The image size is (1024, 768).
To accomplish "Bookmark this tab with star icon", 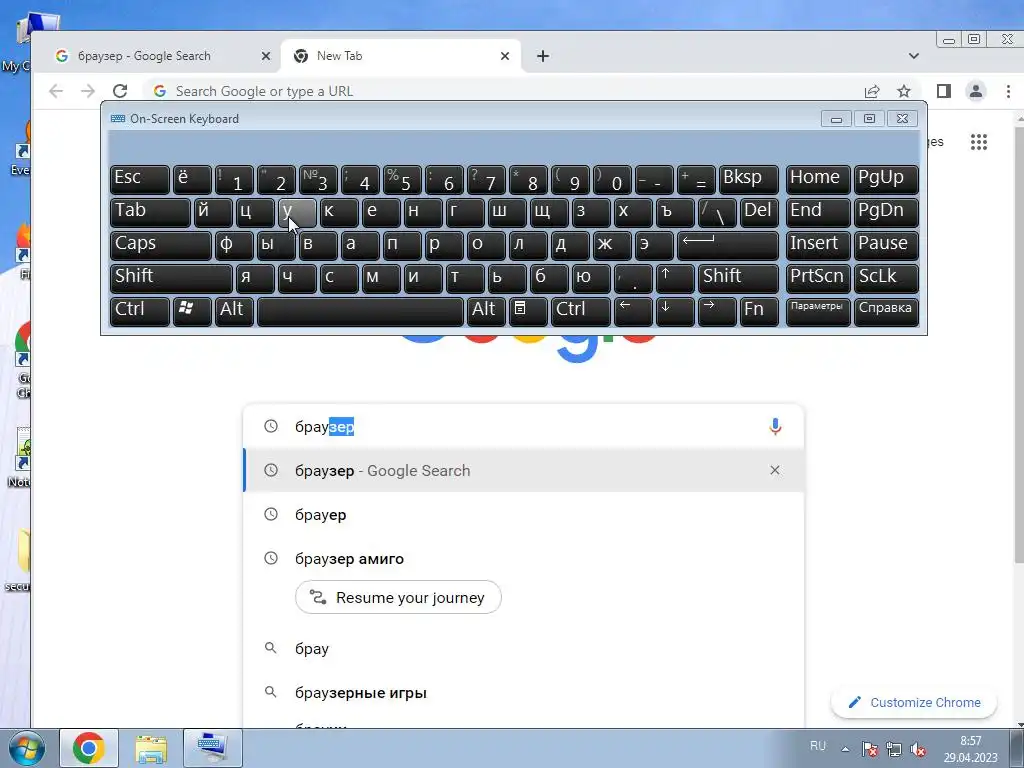I will click(x=904, y=91).
